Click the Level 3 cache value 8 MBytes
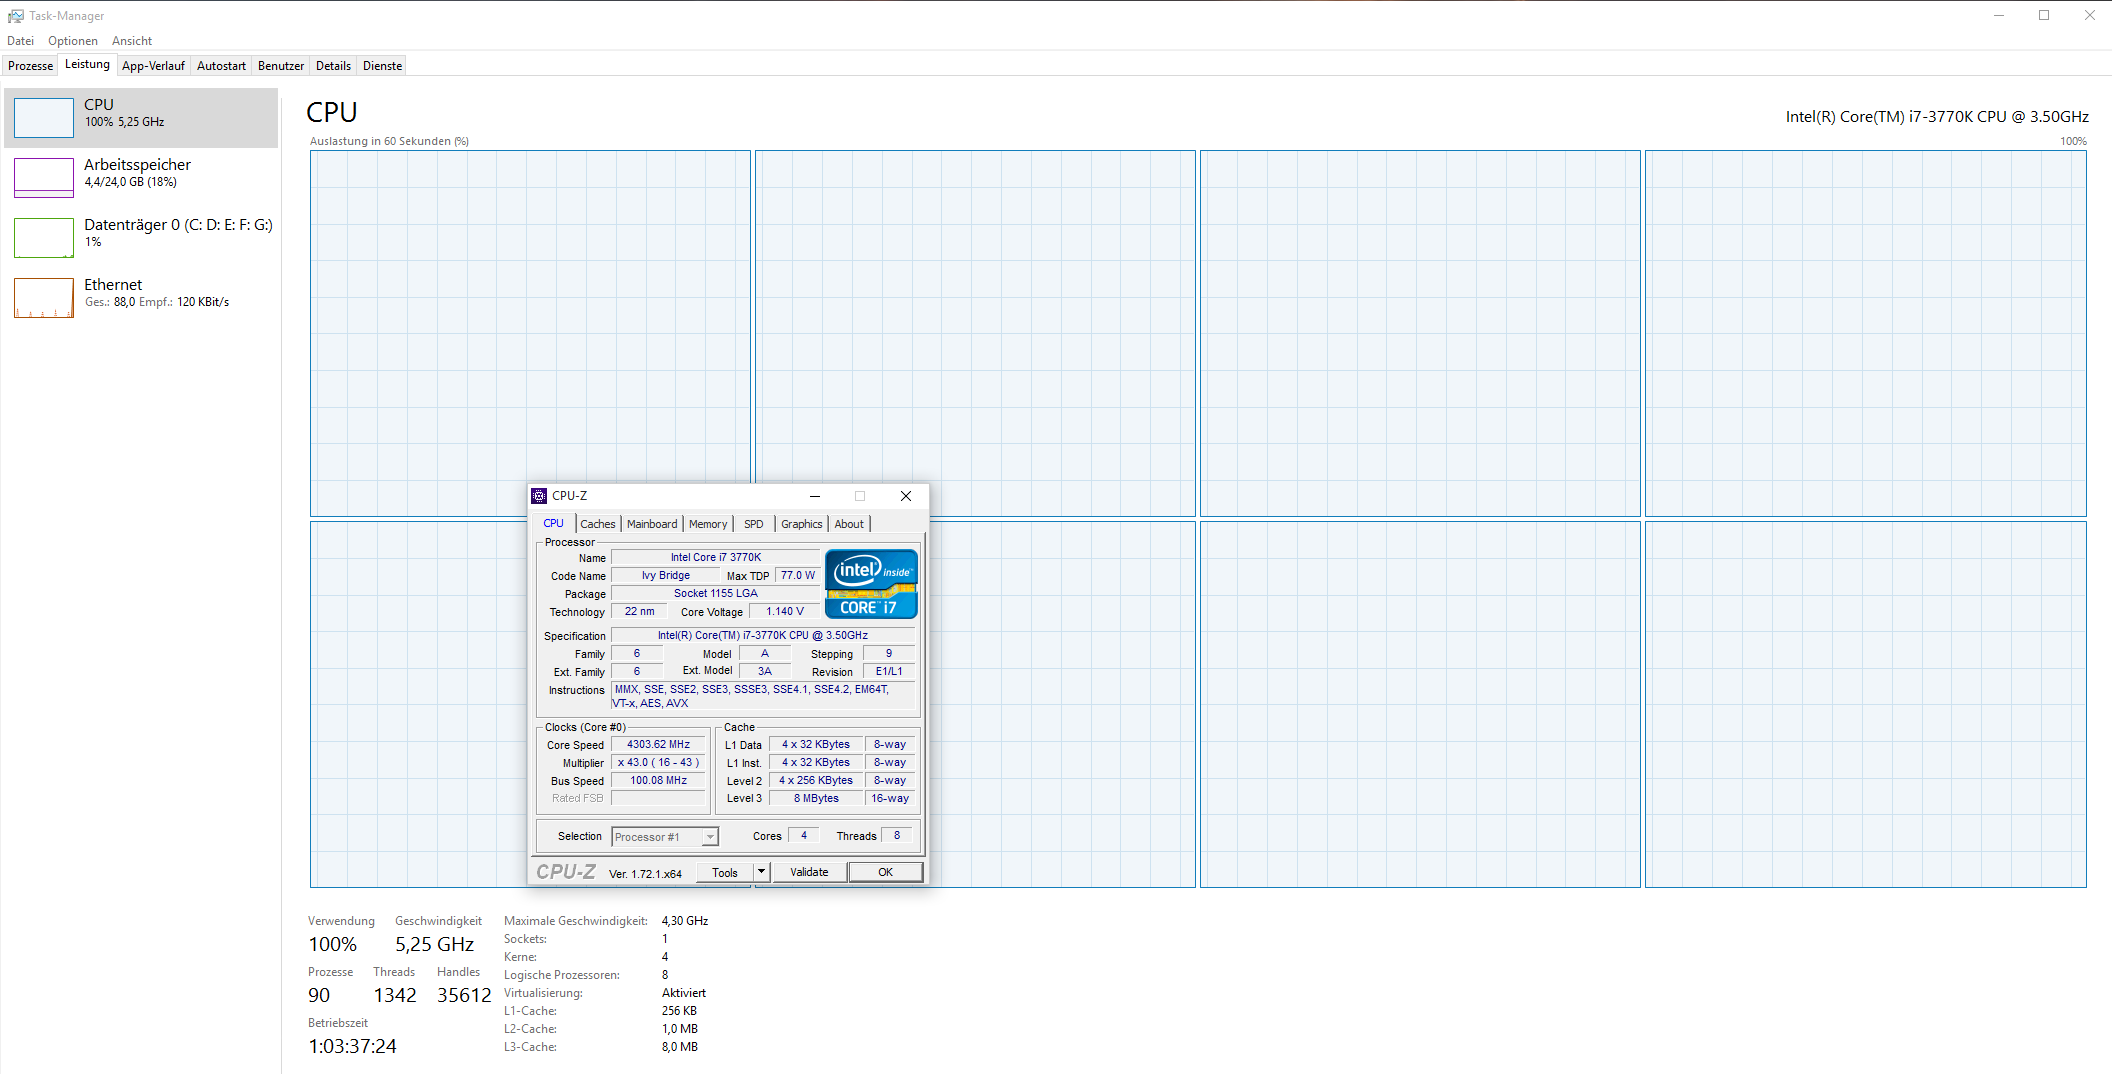The height and width of the screenshot is (1074, 2112). [816, 799]
